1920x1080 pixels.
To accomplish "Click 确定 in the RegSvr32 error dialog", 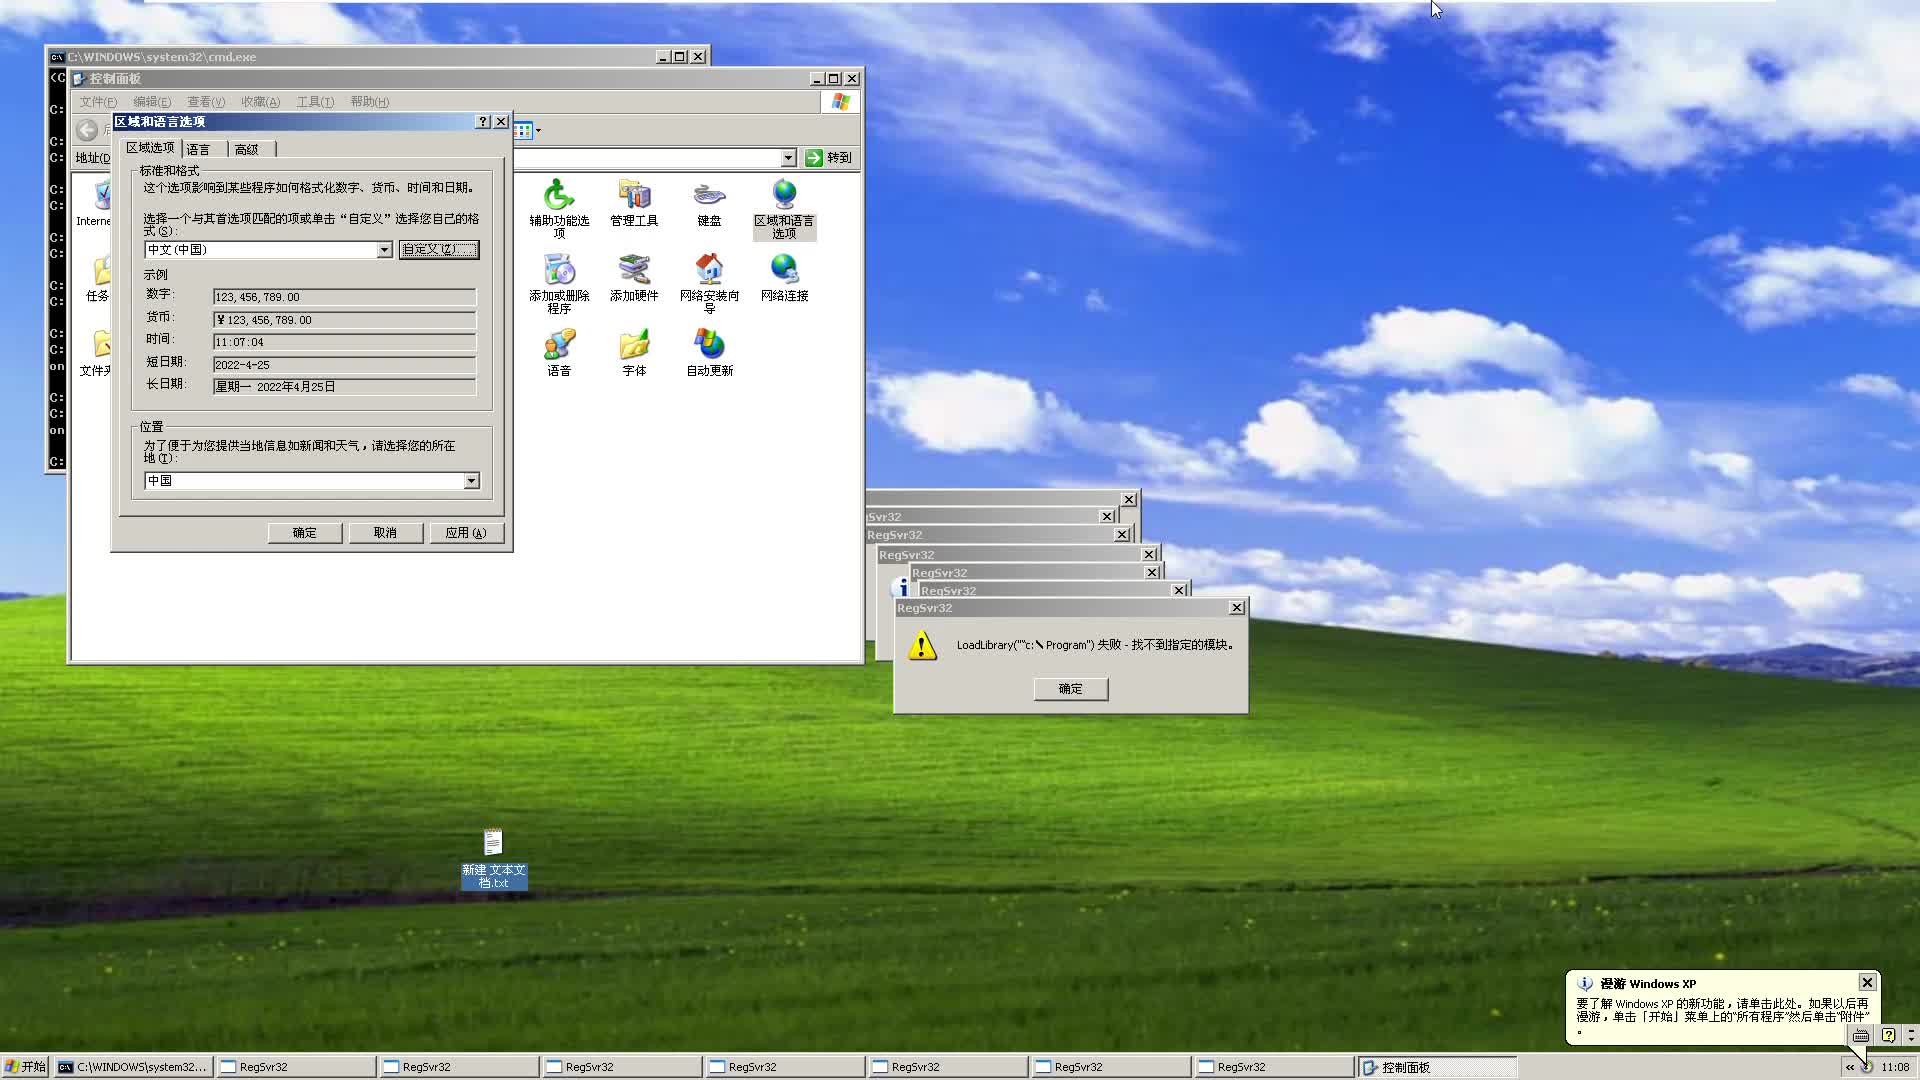I will [1071, 689].
